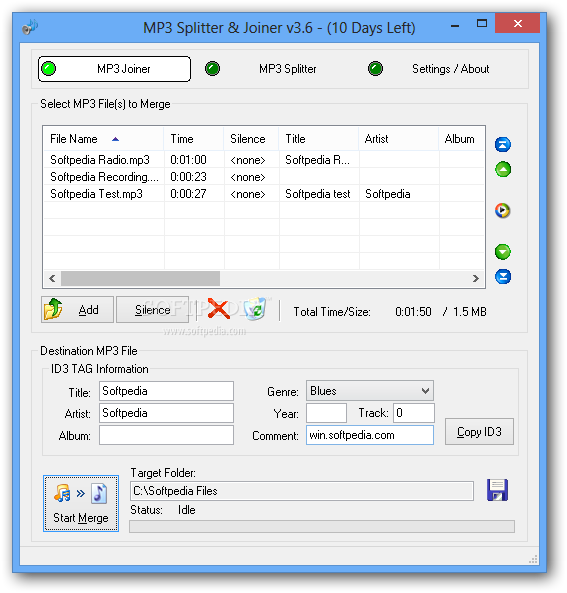
Task: Close the MP3 Splitter & Joiner window
Action: (517, 23)
